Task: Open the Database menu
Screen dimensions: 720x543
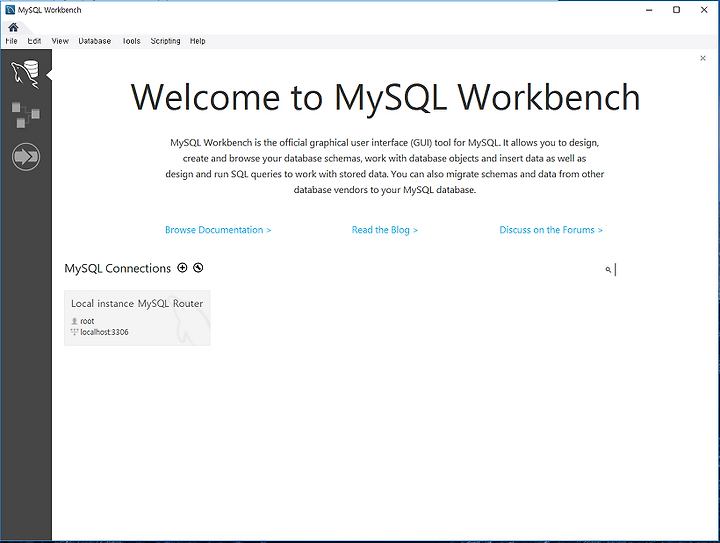Action: (95, 41)
